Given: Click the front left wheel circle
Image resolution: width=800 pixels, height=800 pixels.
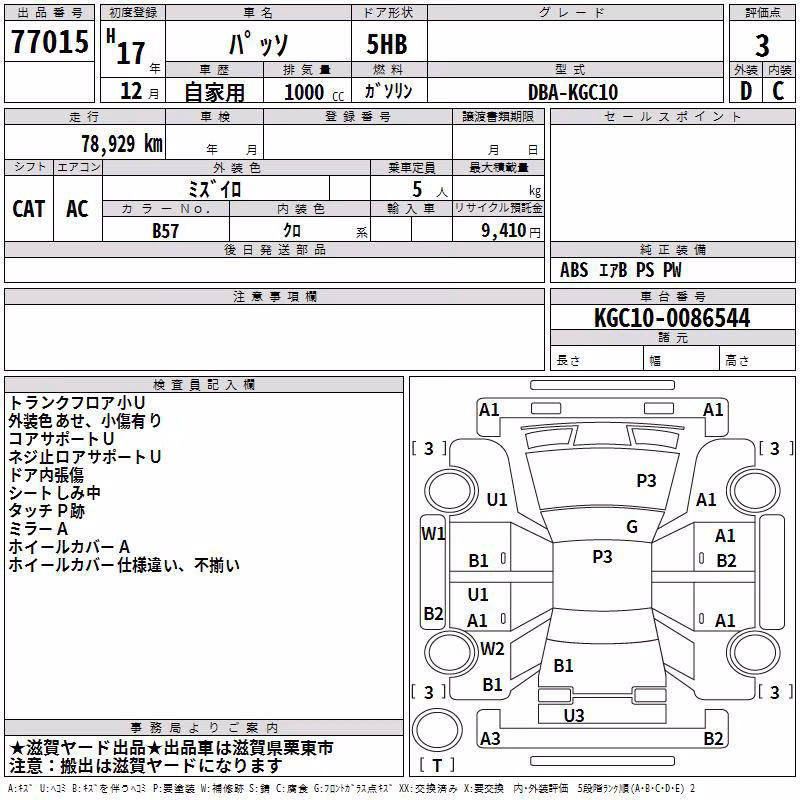Looking at the screenshot, I should pos(451,491).
